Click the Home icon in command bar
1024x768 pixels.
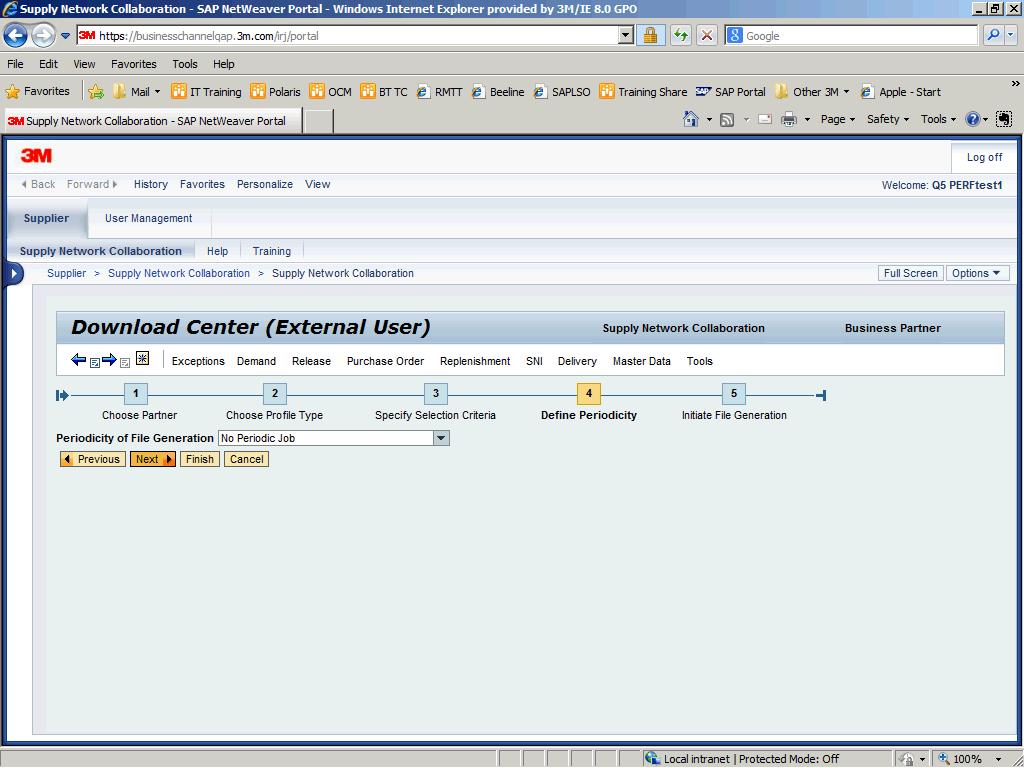tap(690, 120)
